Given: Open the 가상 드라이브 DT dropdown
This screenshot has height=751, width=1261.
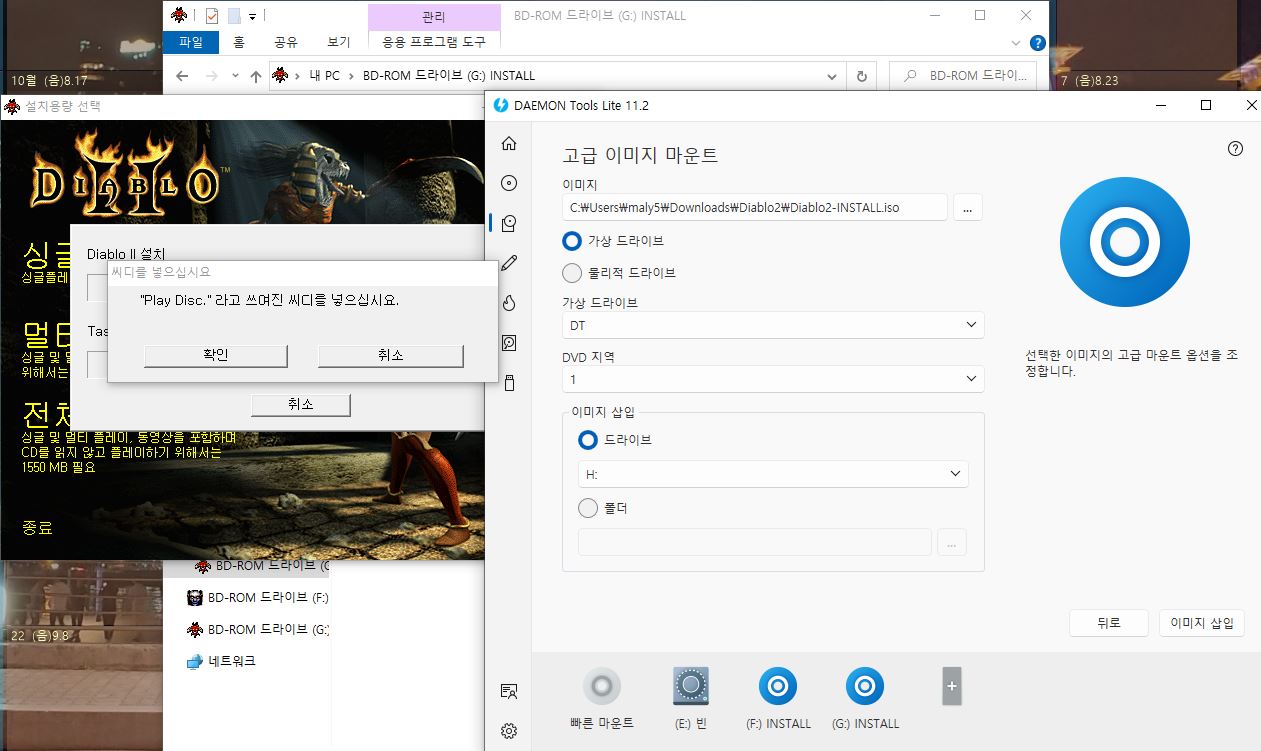Looking at the screenshot, I should coord(773,325).
